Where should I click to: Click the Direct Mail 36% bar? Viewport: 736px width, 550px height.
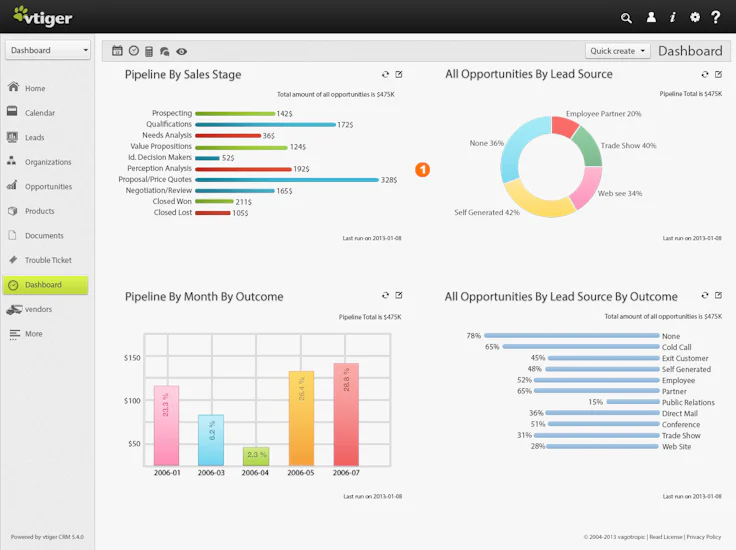(x=602, y=413)
